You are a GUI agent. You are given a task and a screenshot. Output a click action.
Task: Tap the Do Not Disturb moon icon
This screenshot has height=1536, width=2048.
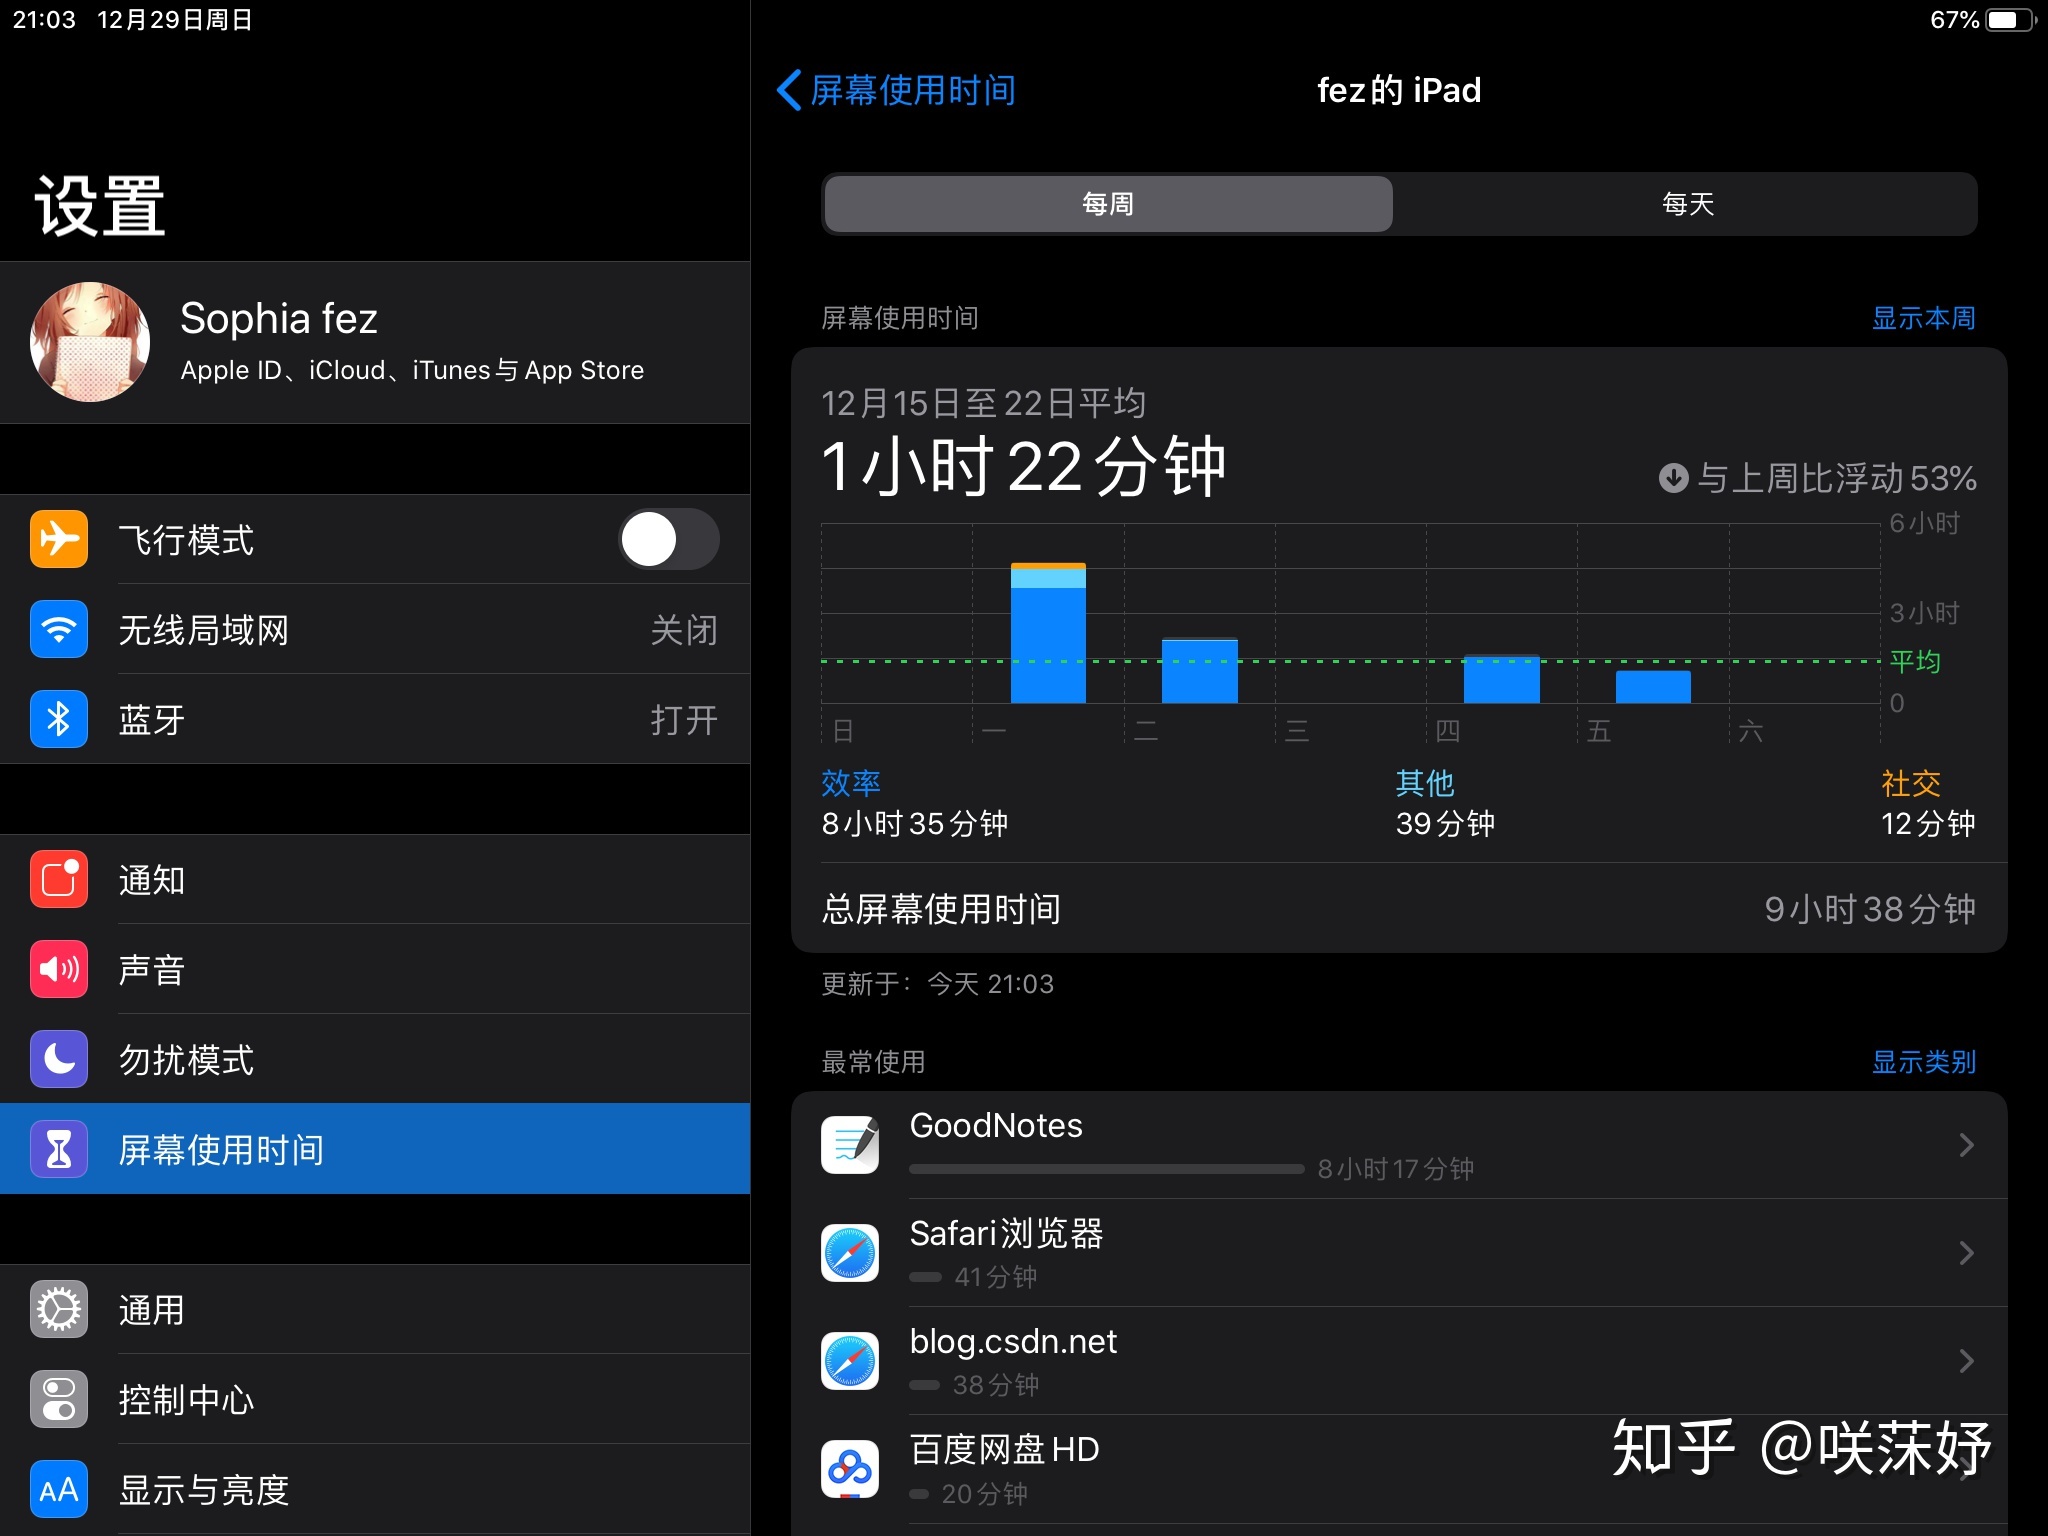[59, 1059]
